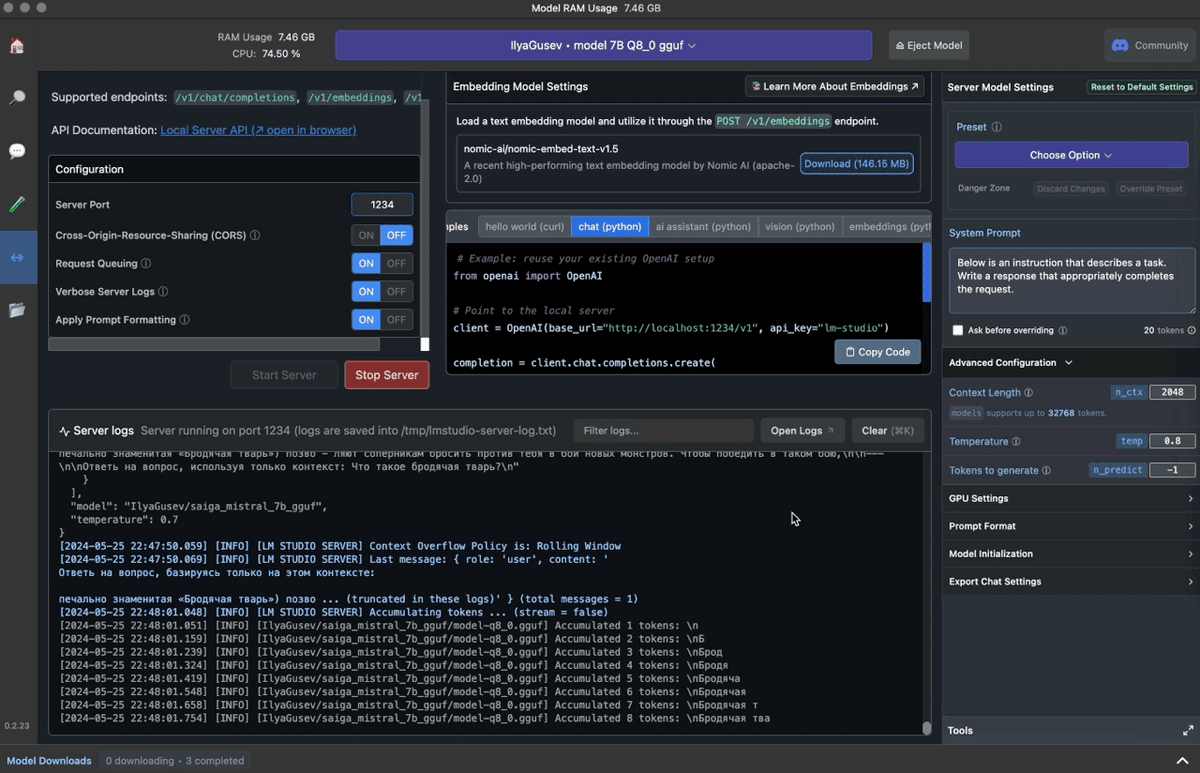Open the Choose Option preset dropdown
1200x773 pixels.
click(1071, 155)
